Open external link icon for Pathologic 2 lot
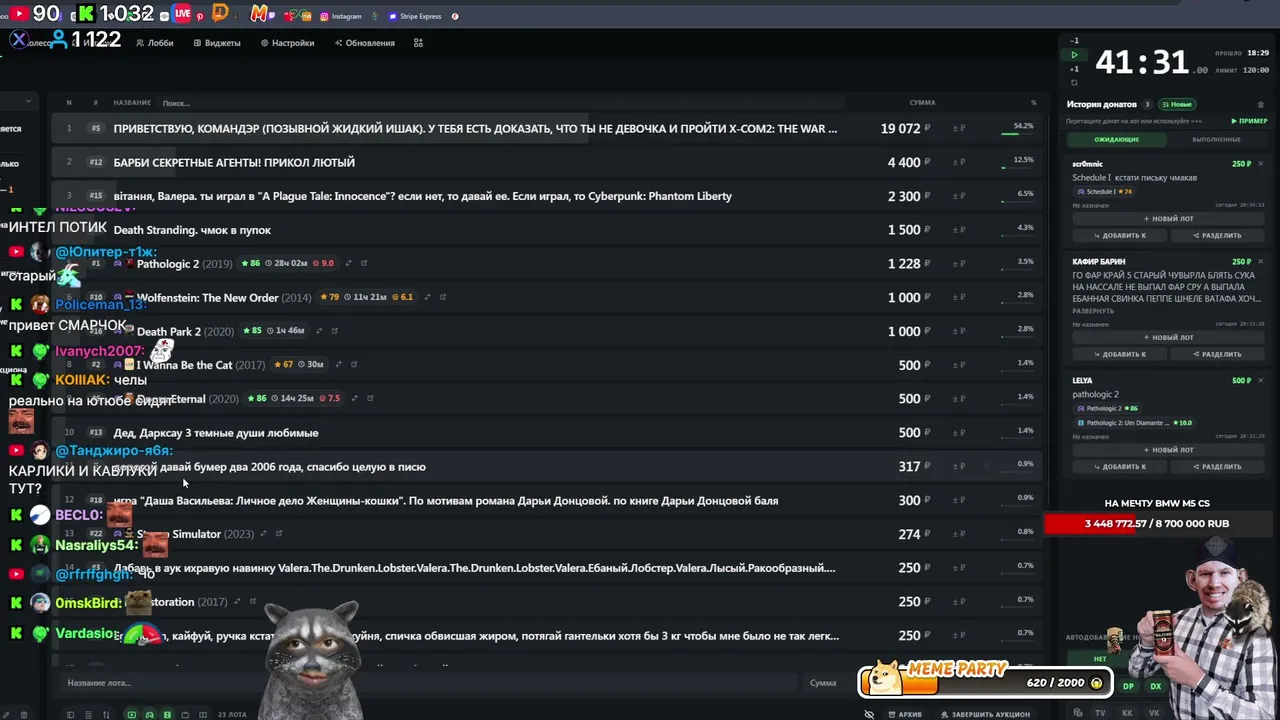 [364, 263]
